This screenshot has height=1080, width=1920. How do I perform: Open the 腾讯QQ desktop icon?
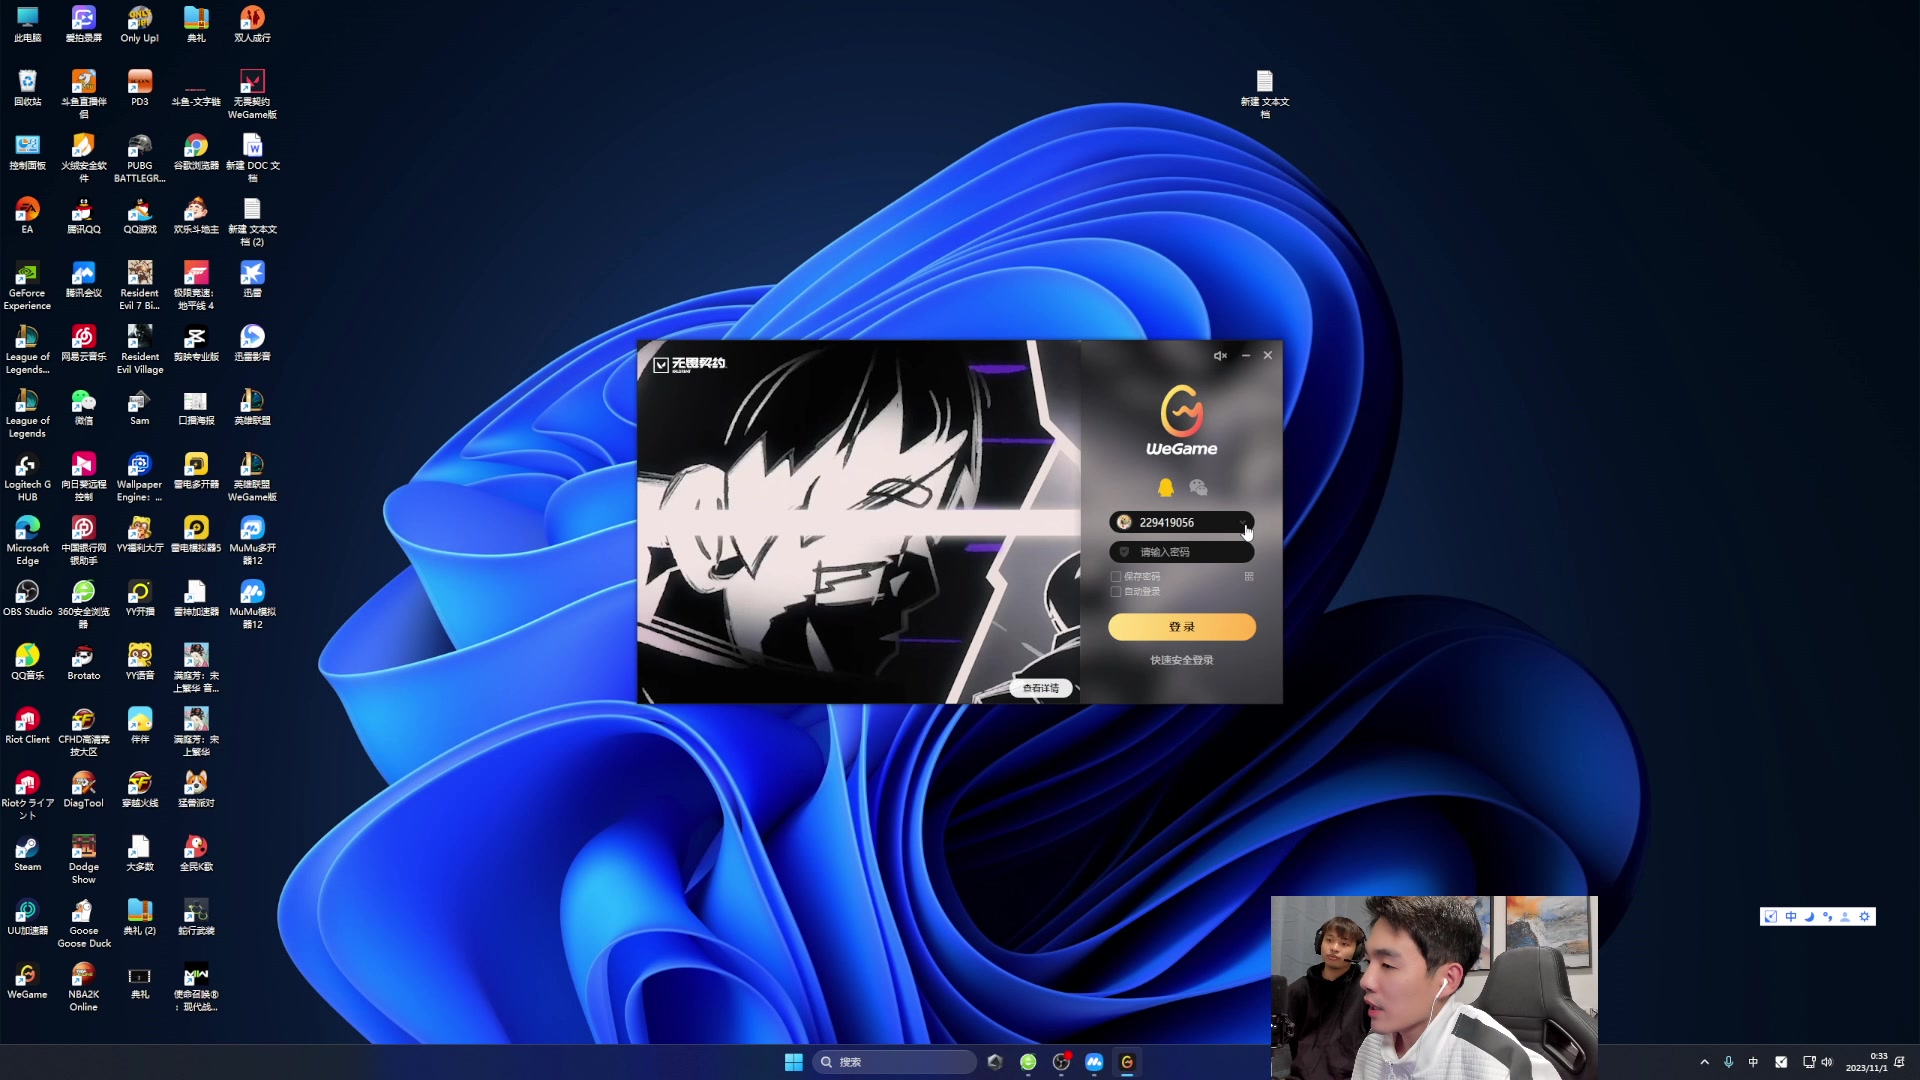click(83, 216)
